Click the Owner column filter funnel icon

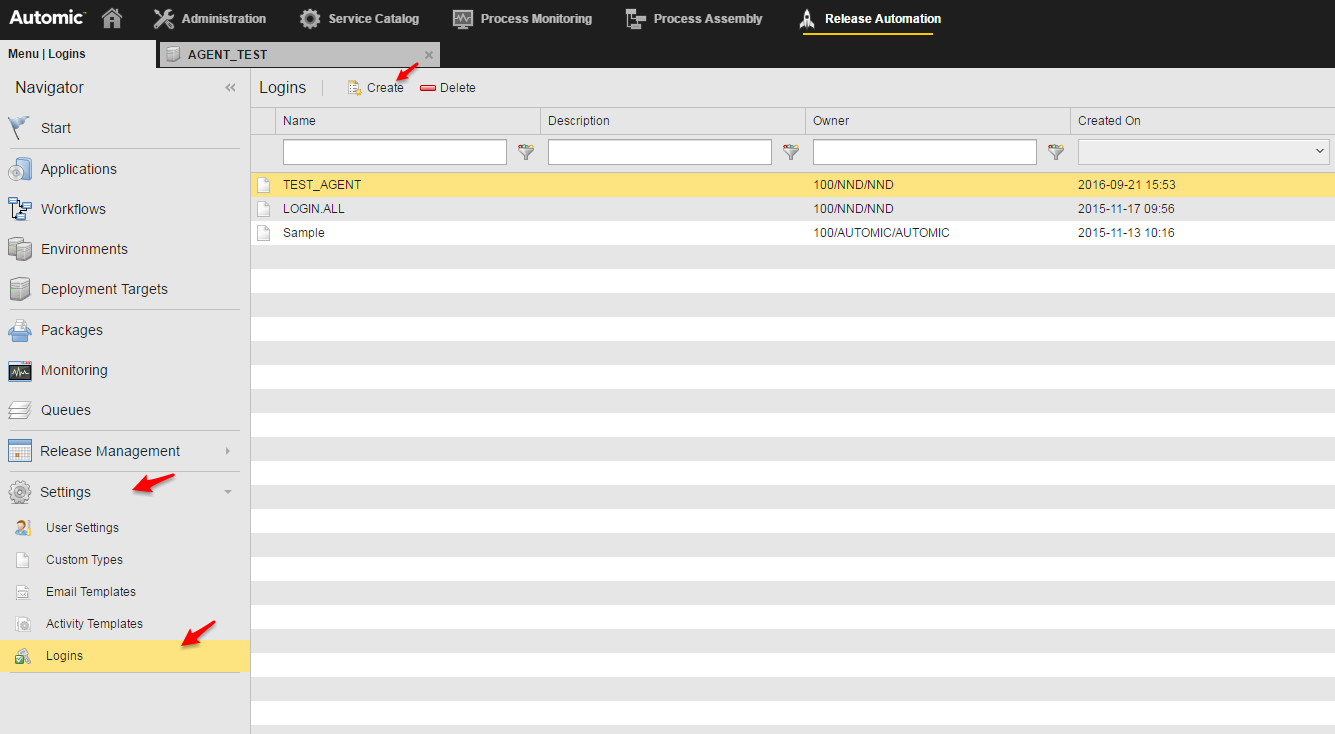click(1055, 152)
